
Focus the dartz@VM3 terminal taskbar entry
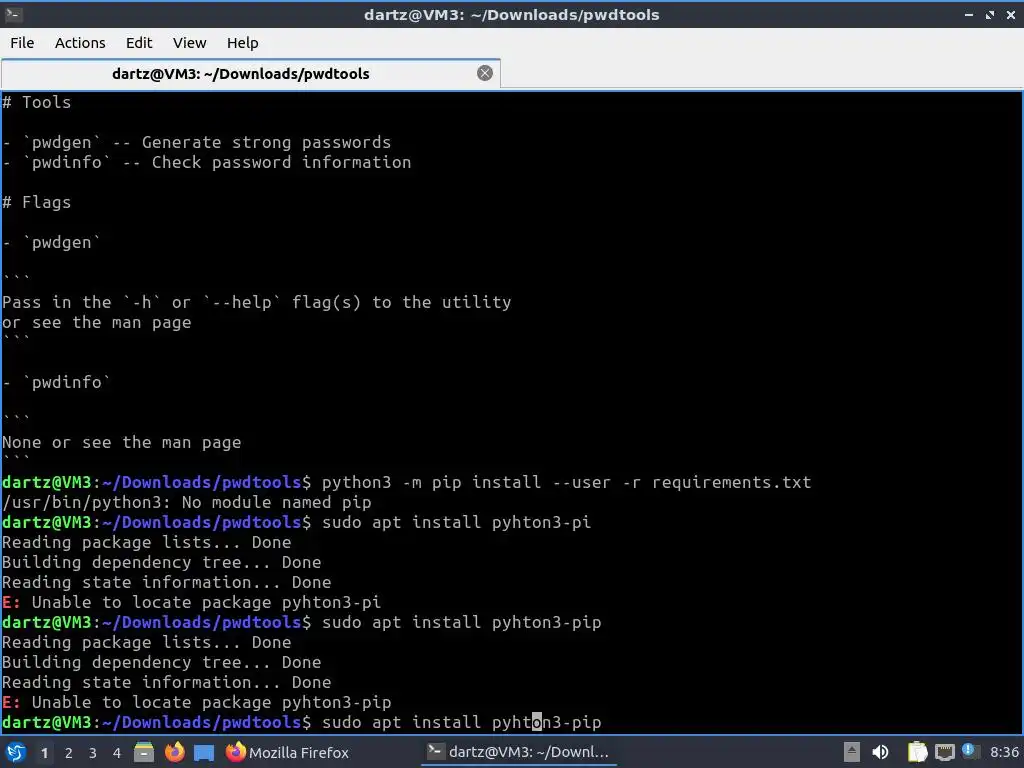[x=519, y=752]
